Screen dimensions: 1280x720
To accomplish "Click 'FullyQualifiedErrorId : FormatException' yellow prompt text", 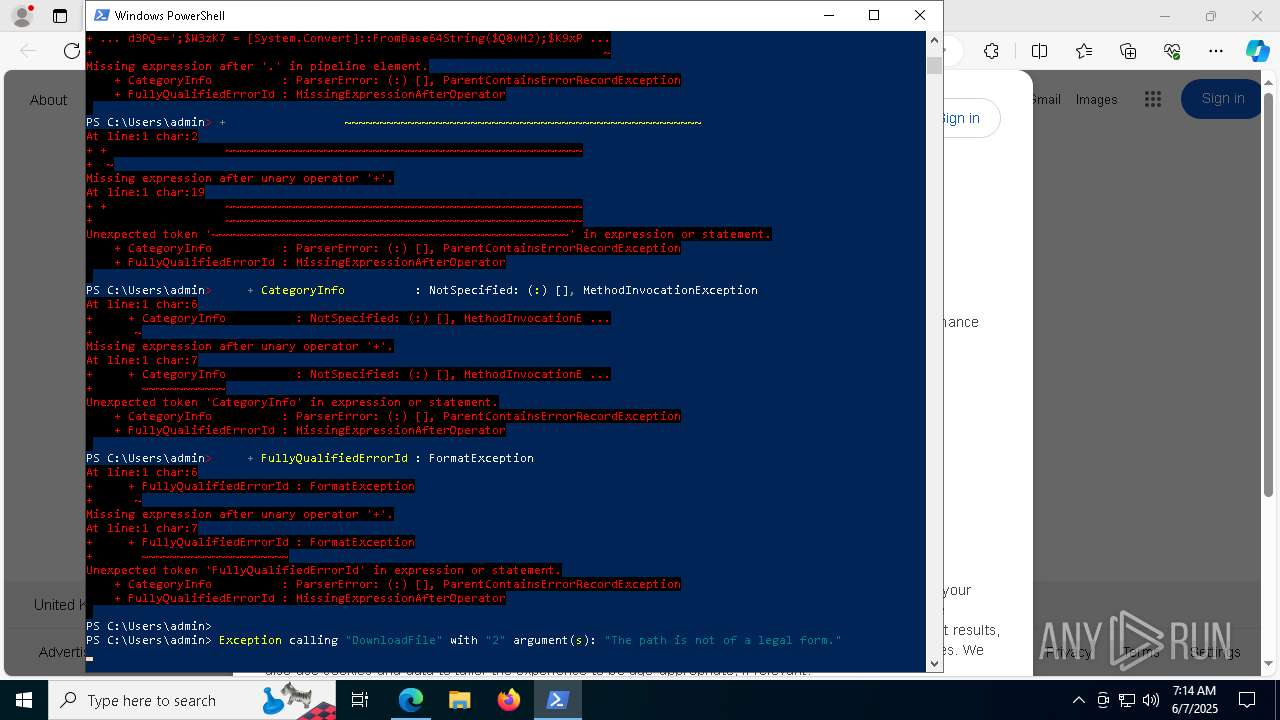I will 397,458.
